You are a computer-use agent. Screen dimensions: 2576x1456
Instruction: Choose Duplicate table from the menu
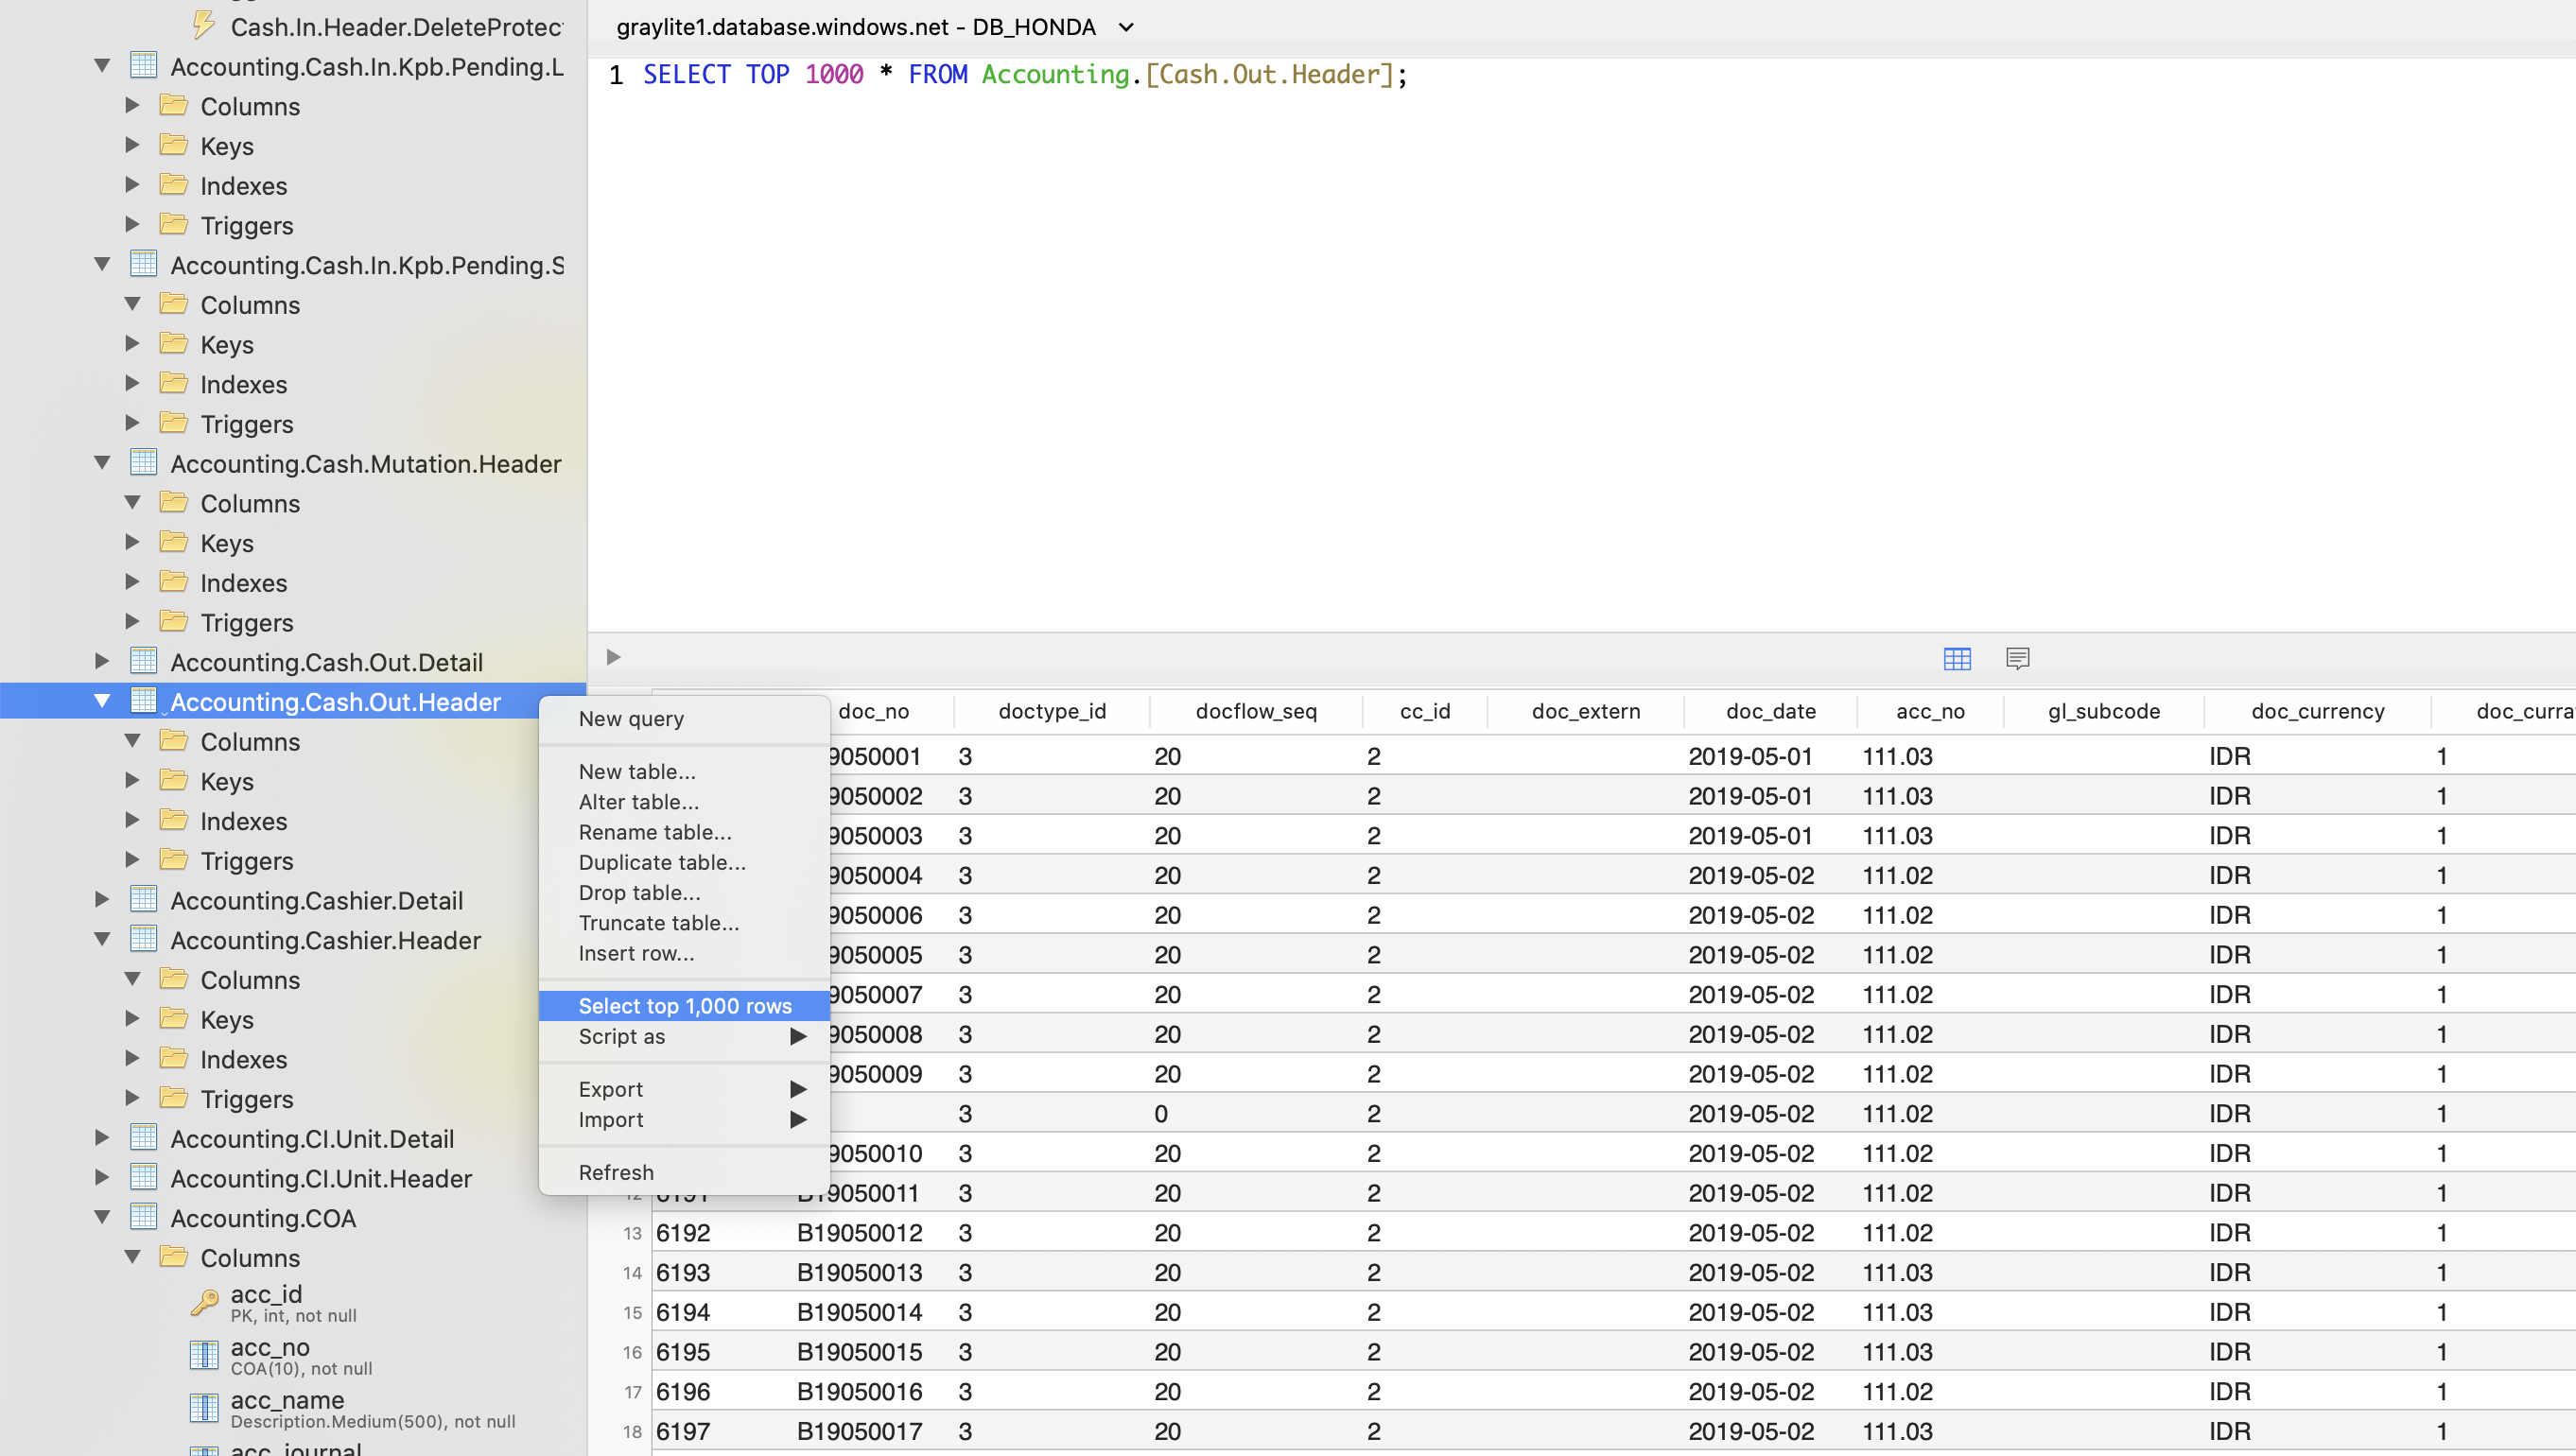661,862
